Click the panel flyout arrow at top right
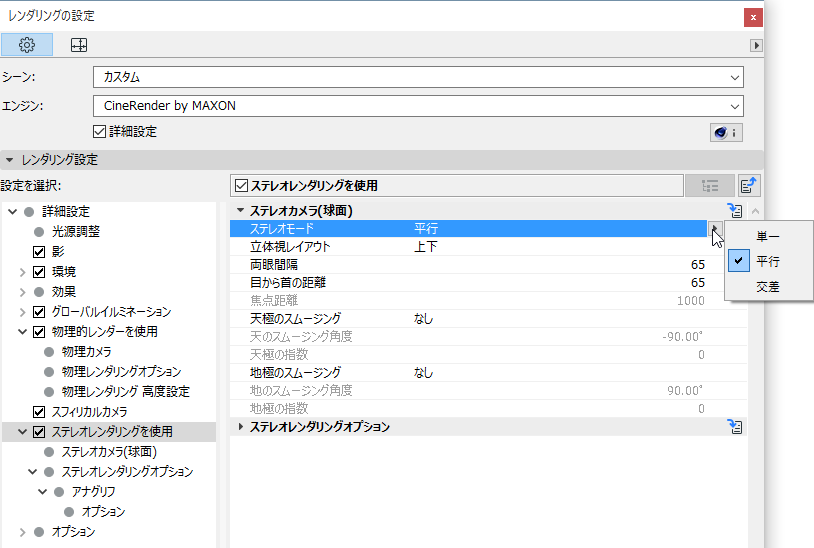 click(756, 46)
